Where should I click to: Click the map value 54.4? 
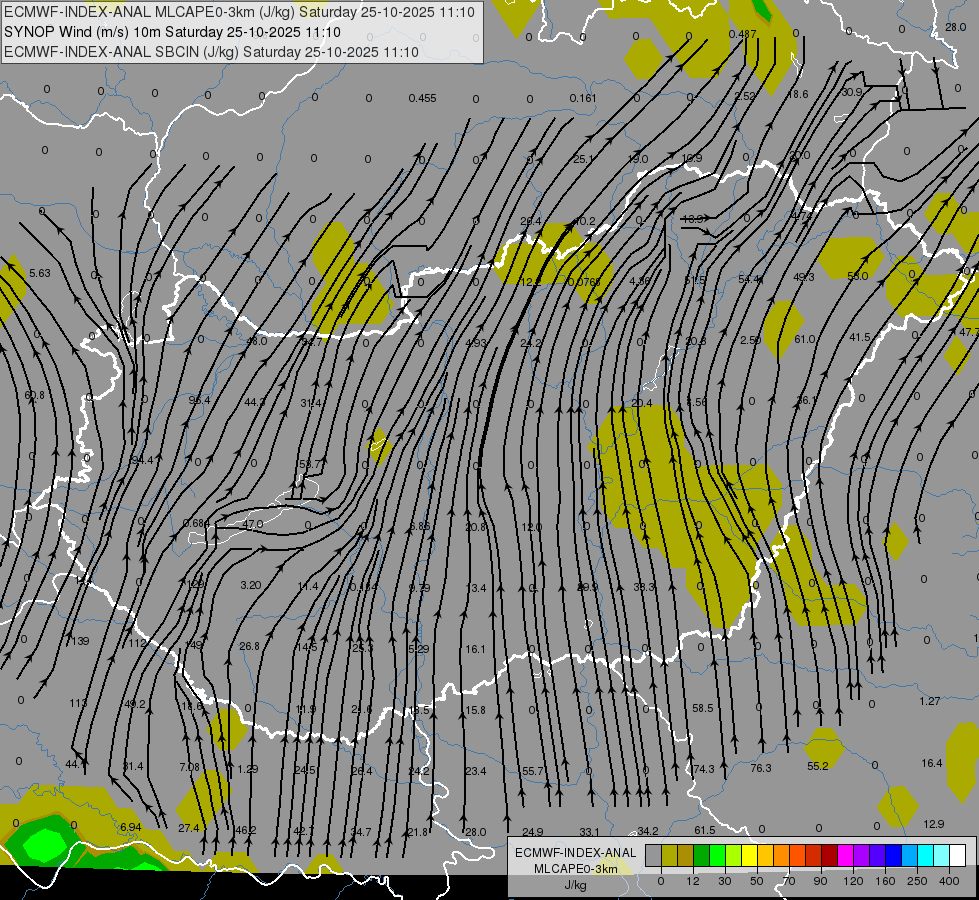coord(749,279)
